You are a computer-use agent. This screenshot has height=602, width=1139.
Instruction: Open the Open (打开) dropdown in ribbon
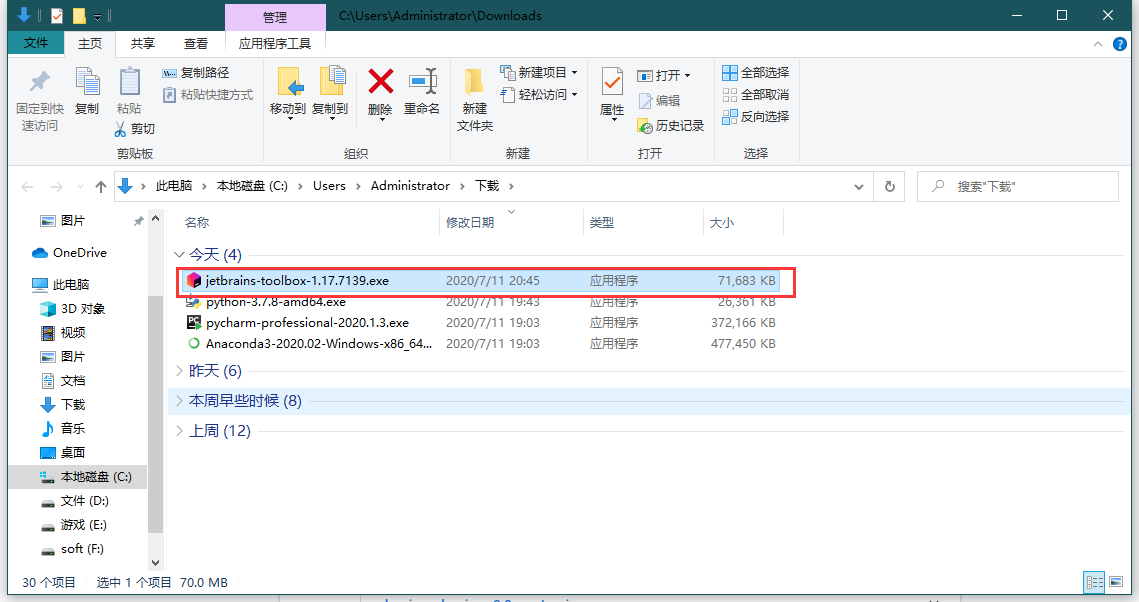pyautogui.click(x=664, y=76)
